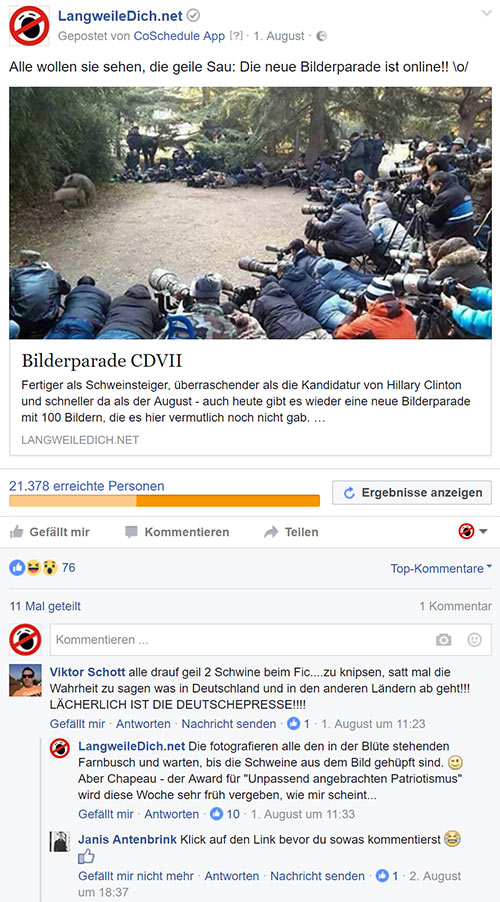Screen dimensions: 500x902
Task: Click the public globe icon beside 1. August
Action: pos(322,36)
